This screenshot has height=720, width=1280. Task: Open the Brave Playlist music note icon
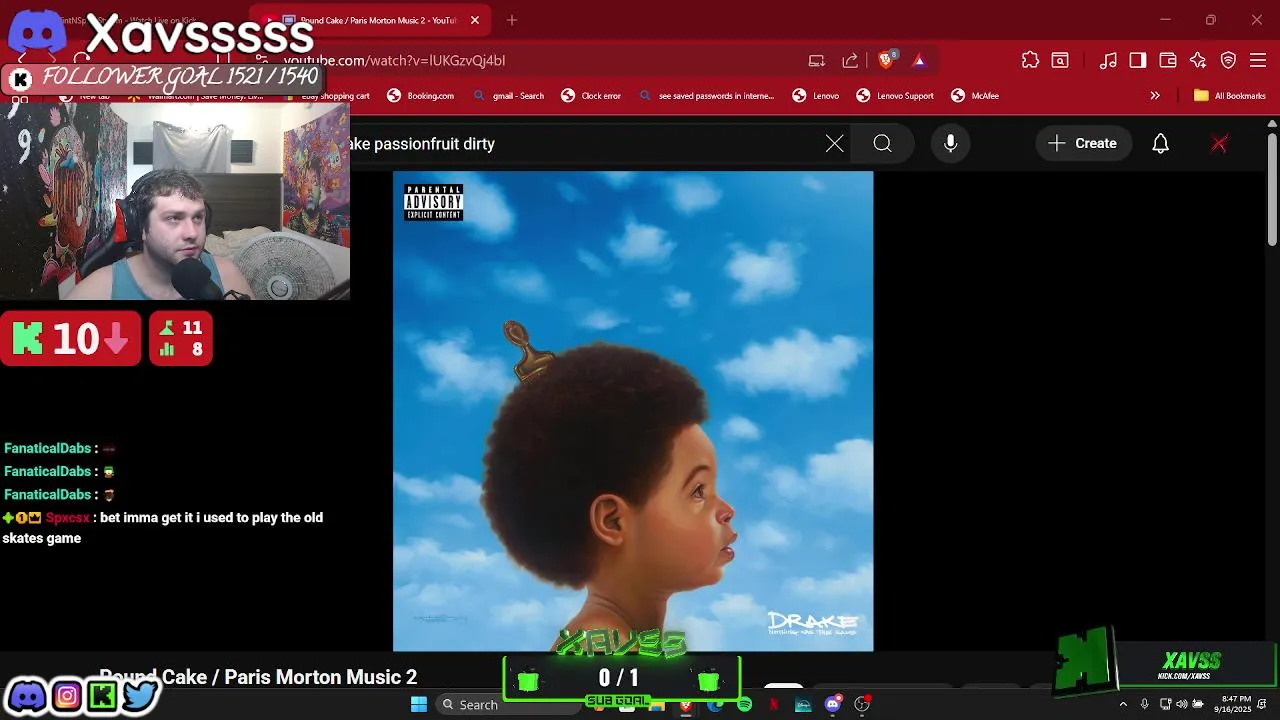pos(1108,61)
